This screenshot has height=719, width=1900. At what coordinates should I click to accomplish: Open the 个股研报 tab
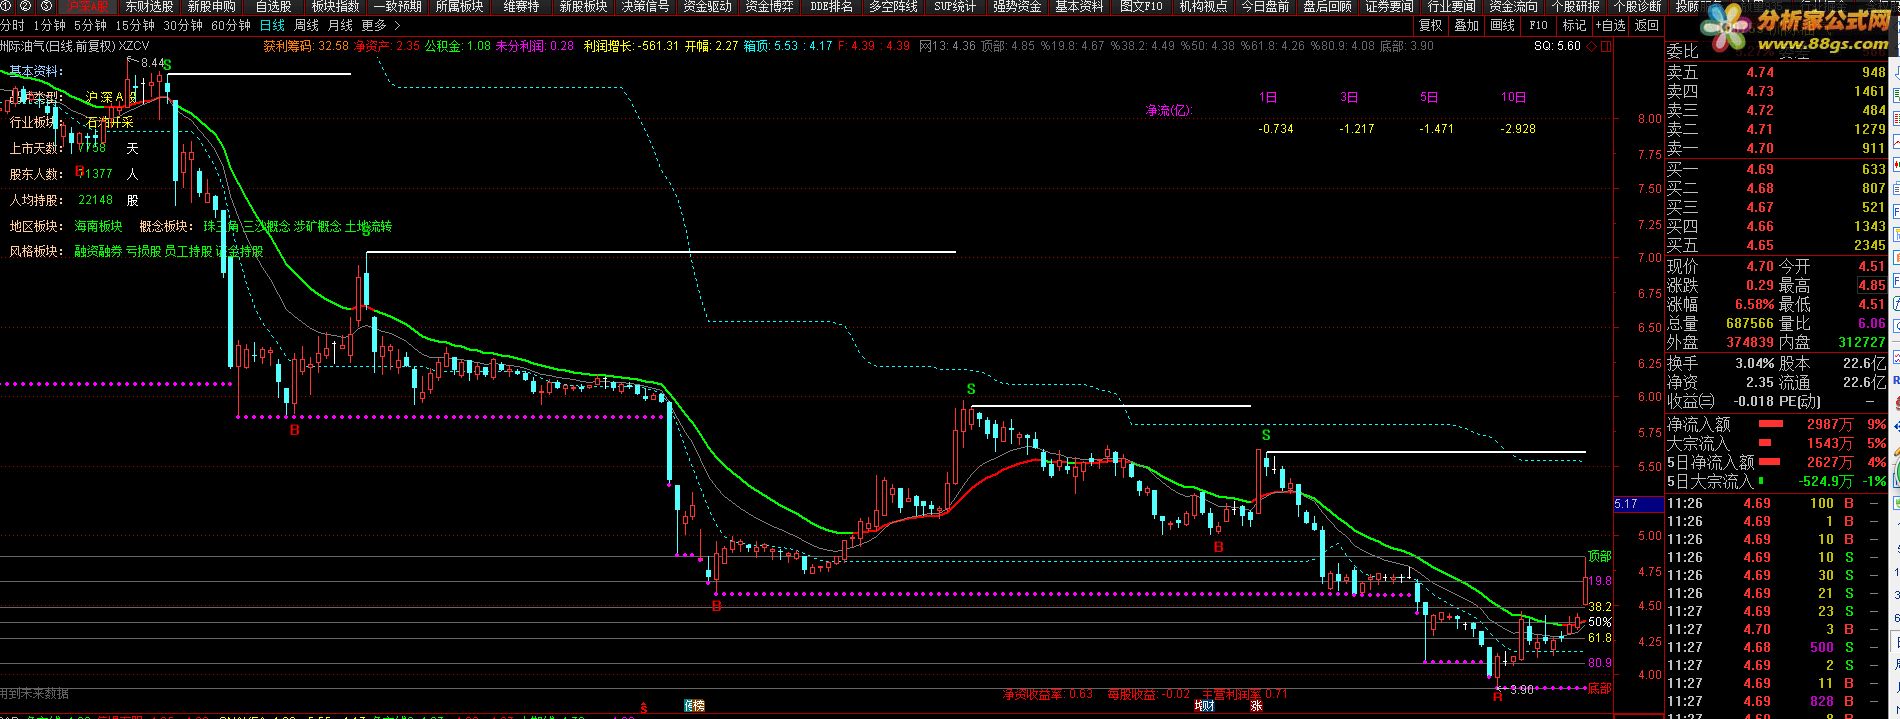1575,6
